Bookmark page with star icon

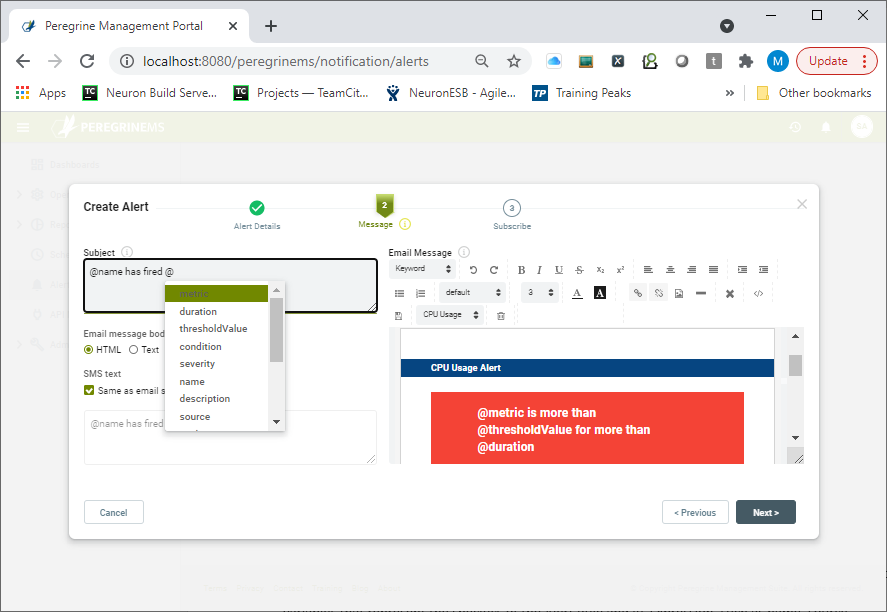tap(514, 61)
